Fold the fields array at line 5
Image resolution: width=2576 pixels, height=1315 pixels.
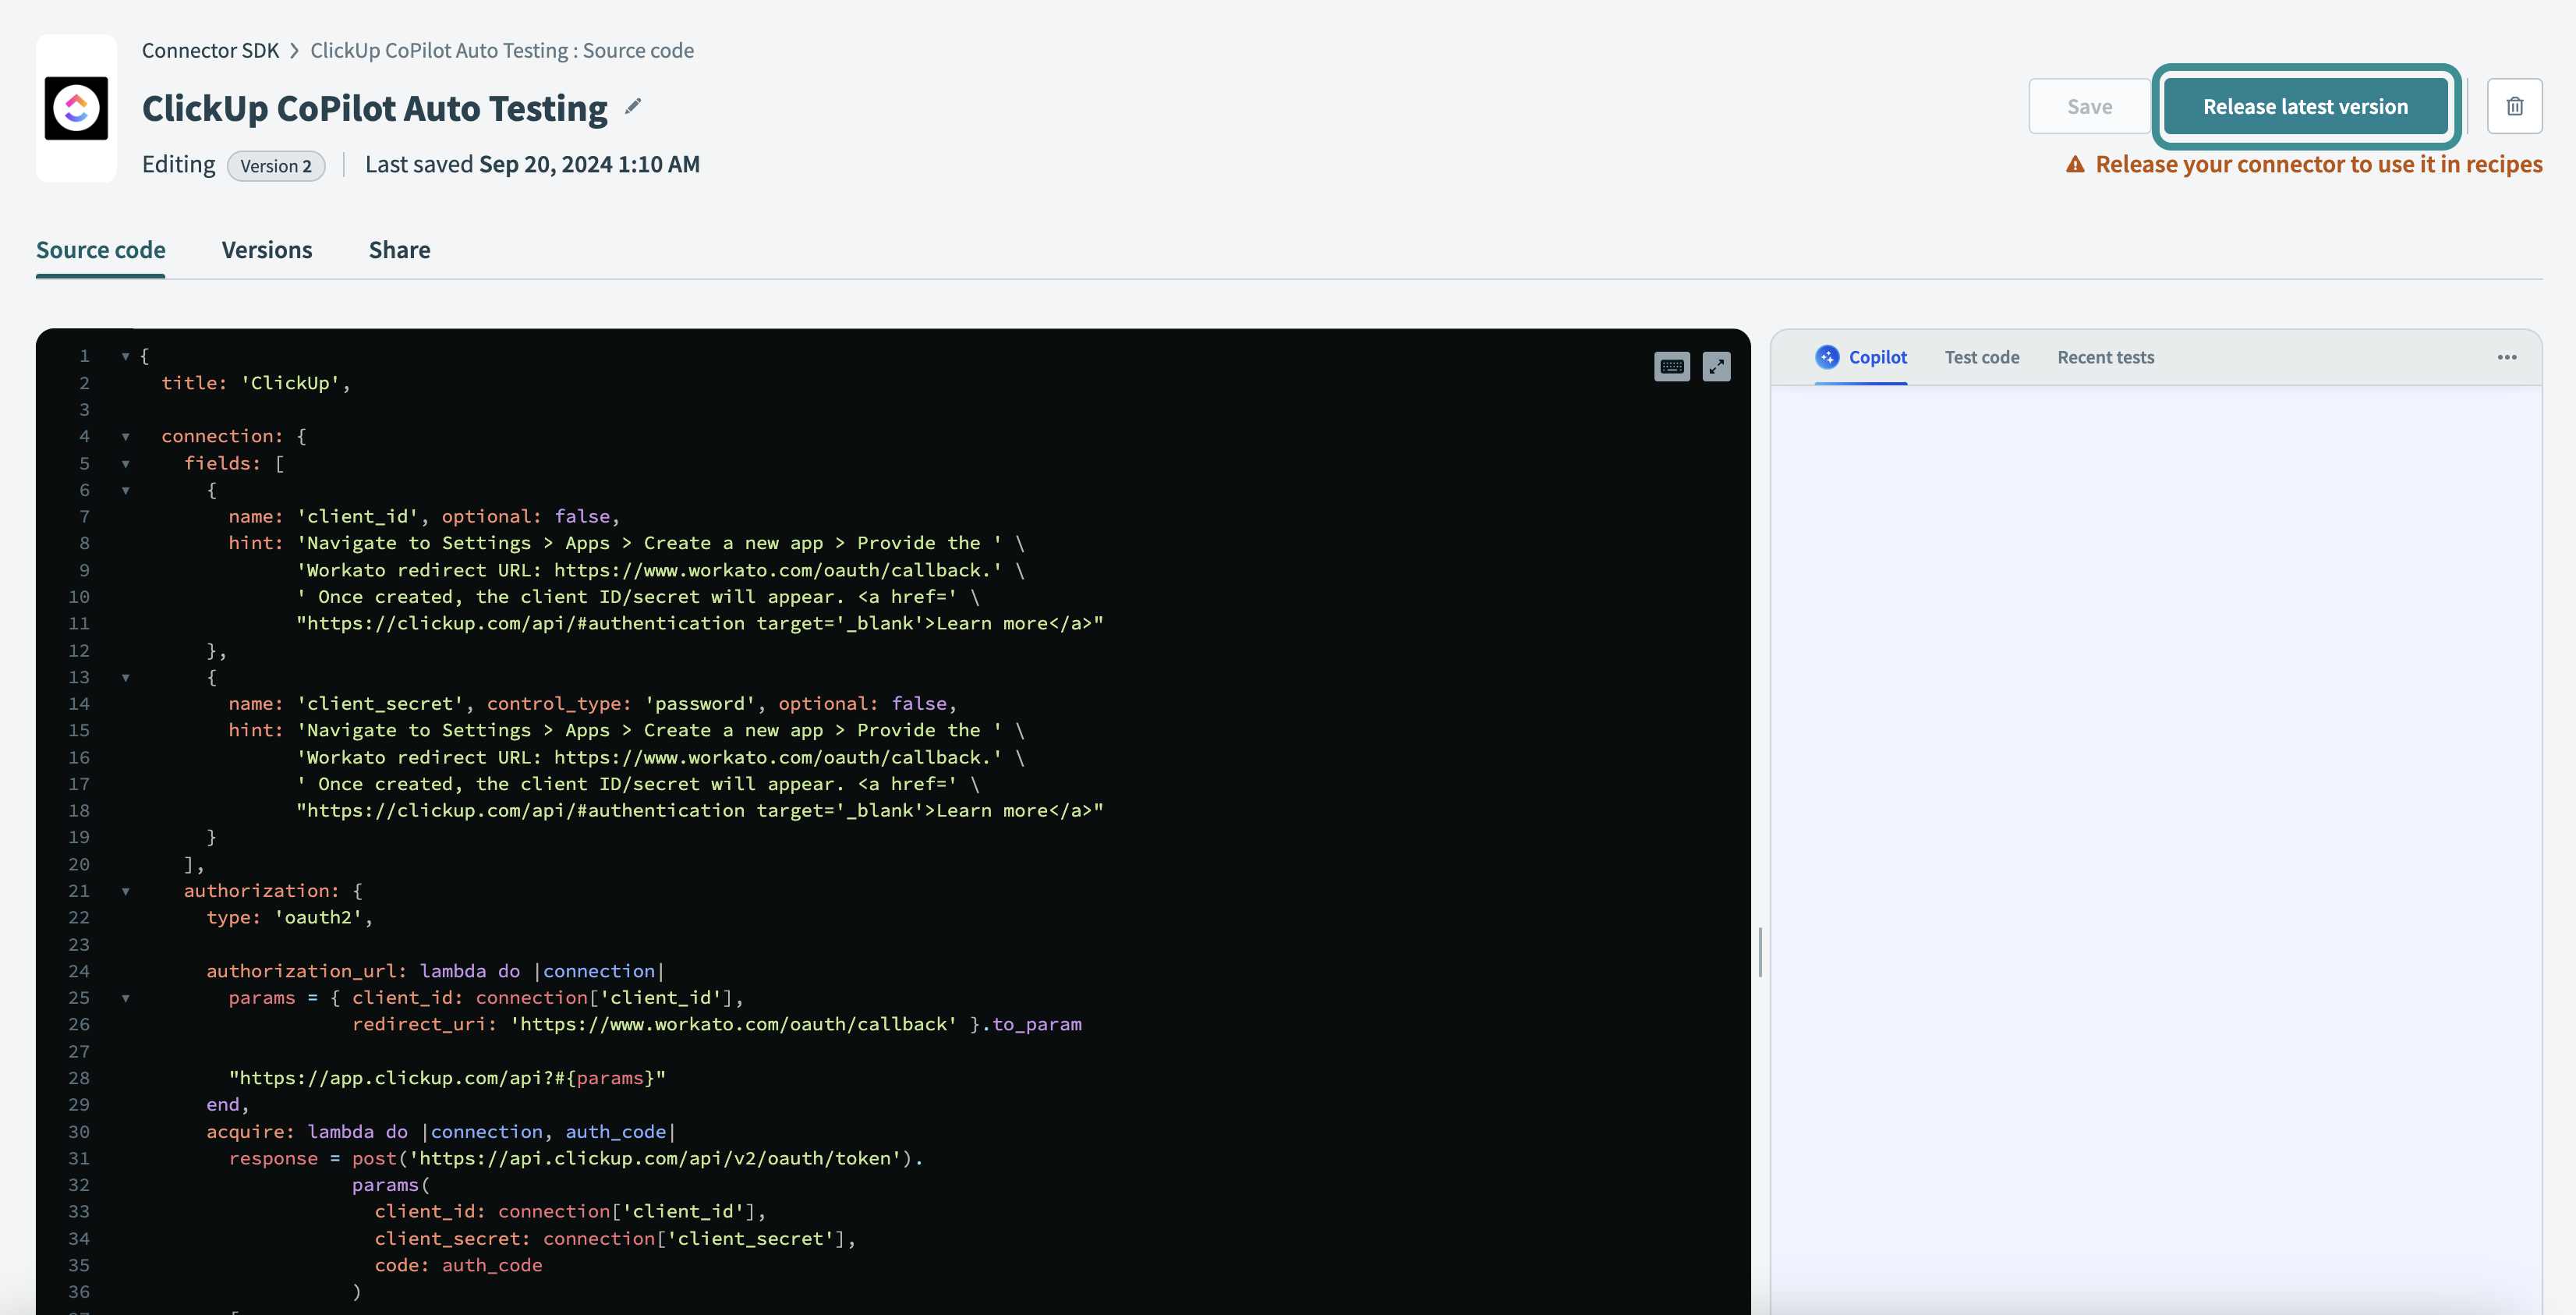point(126,464)
